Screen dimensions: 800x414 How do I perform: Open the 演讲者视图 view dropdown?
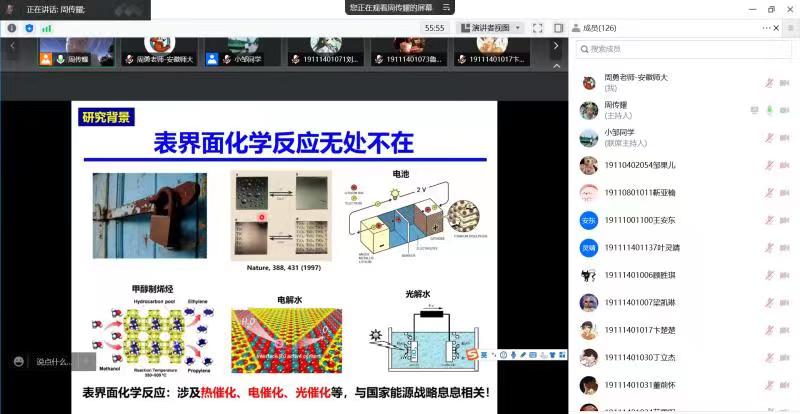491,28
